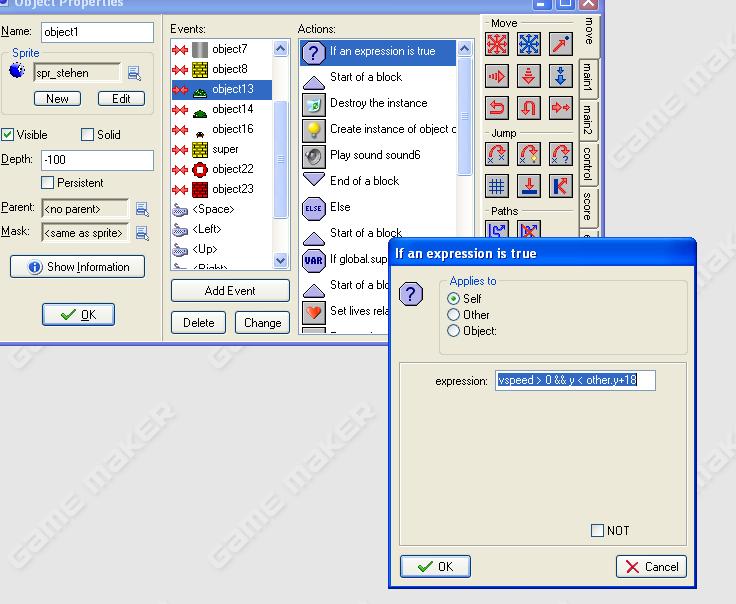The height and width of the screenshot is (604, 736).
Task: Toggle the Solid checkbox
Action: click(88, 135)
